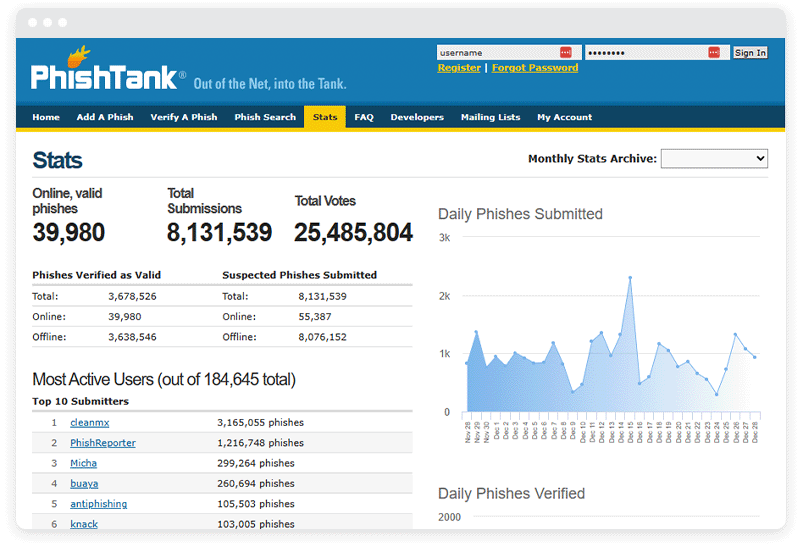This screenshot has height=545, width=800.
Task: Click the '299,264 phishes' count
Action: point(256,463)
